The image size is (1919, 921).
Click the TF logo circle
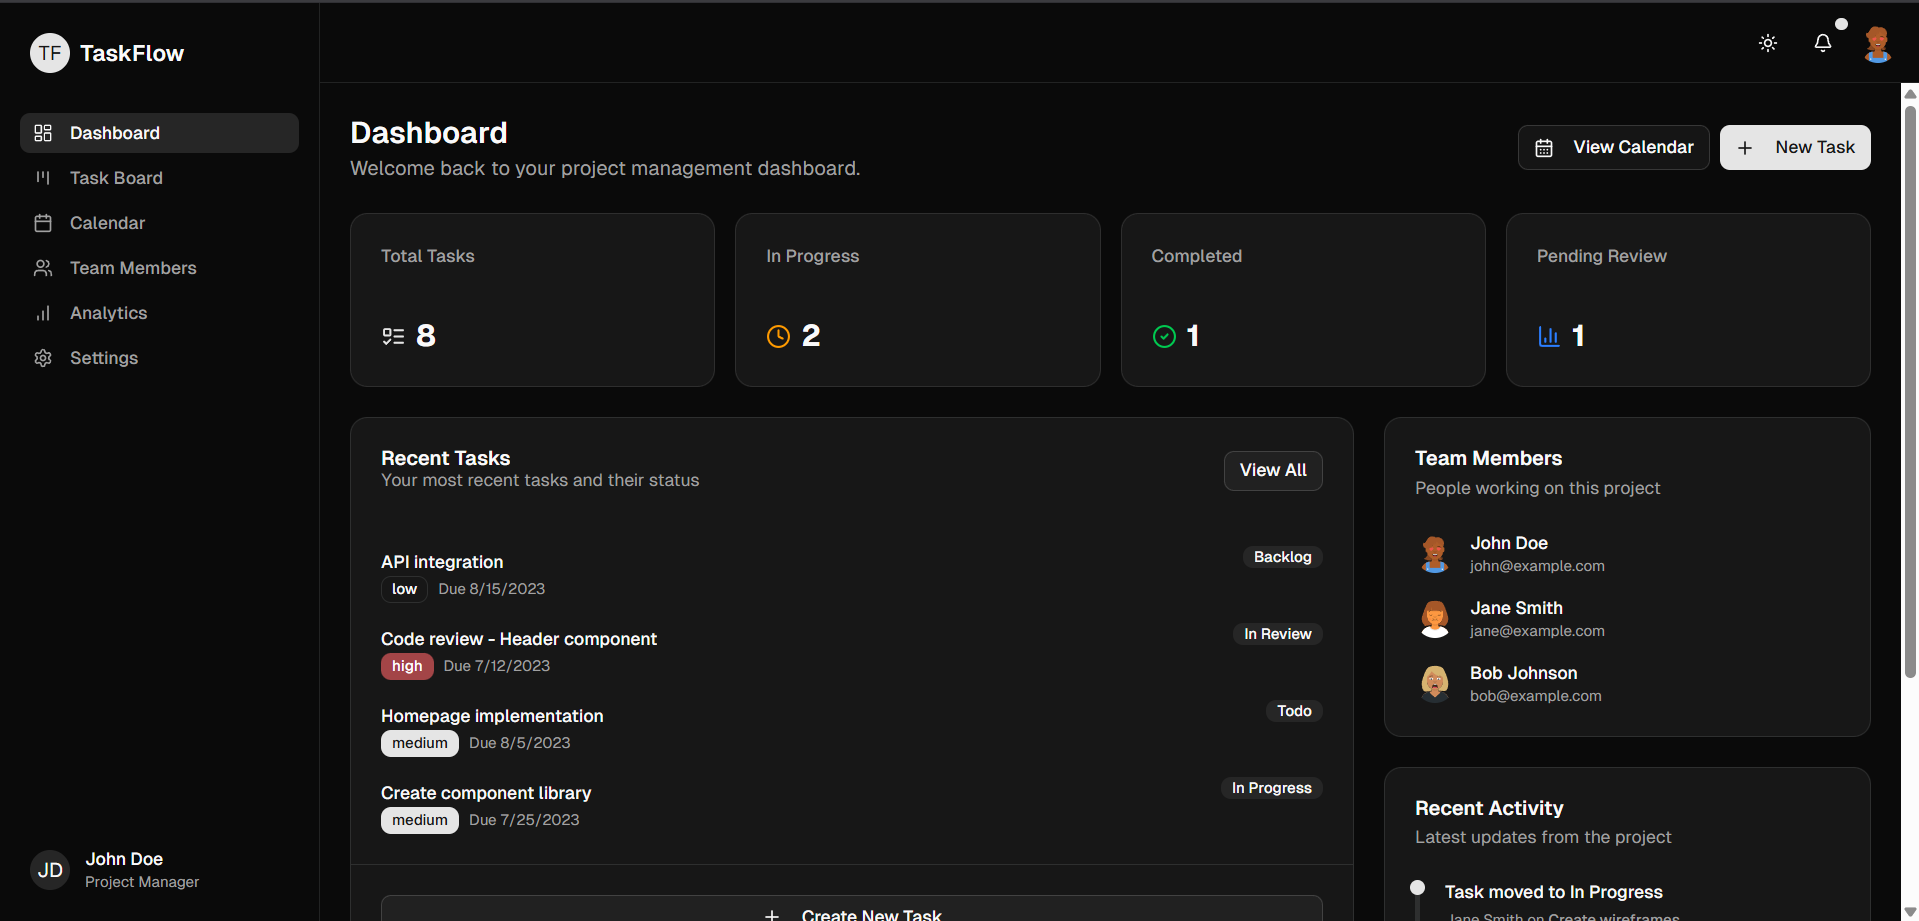point(50,53)
